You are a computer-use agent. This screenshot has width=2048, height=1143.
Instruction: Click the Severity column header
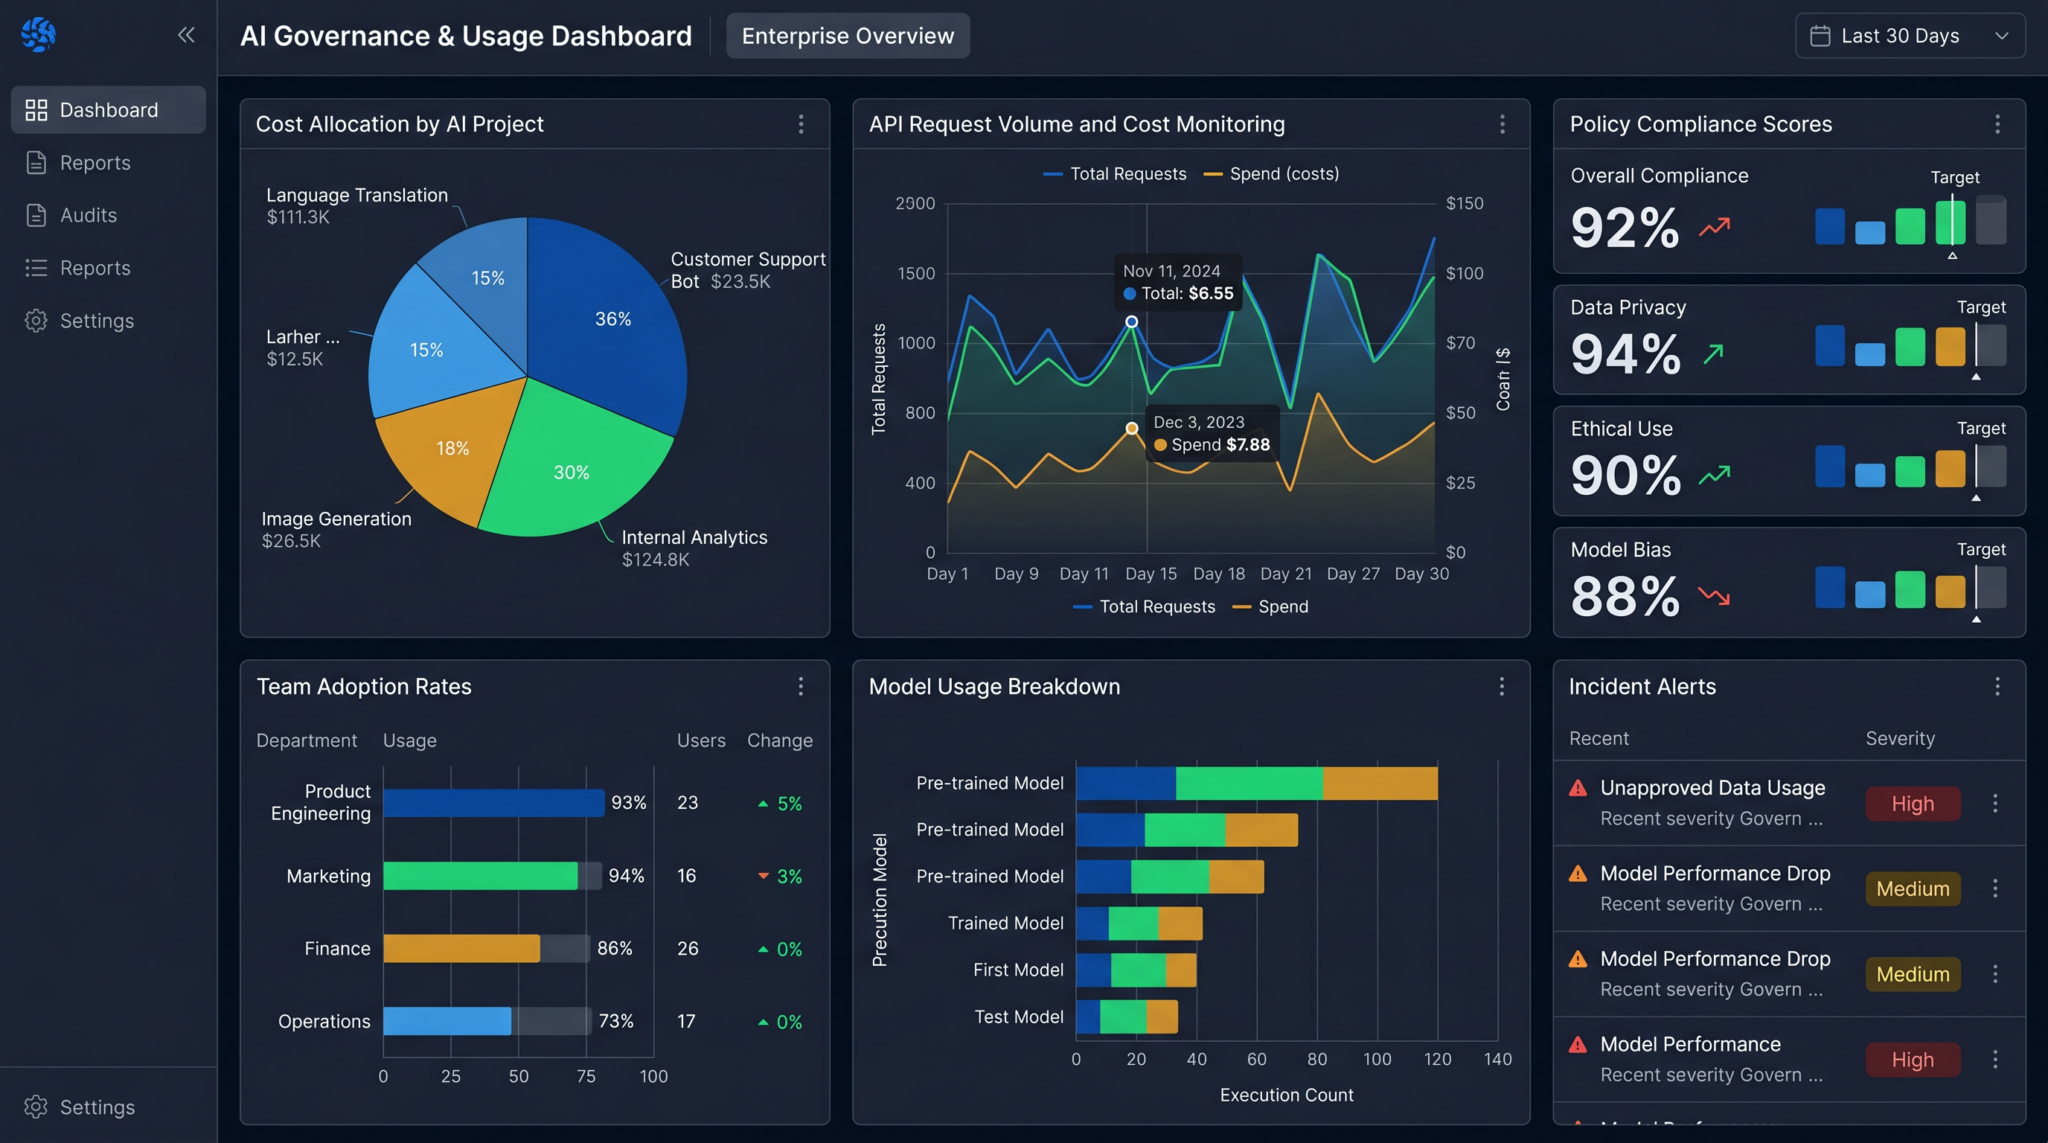[x=1900, y=738]
